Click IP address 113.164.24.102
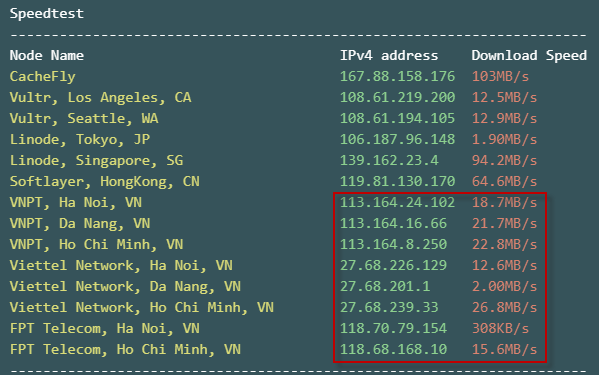This screenshot has width=599, height=375. pos(397,202)
